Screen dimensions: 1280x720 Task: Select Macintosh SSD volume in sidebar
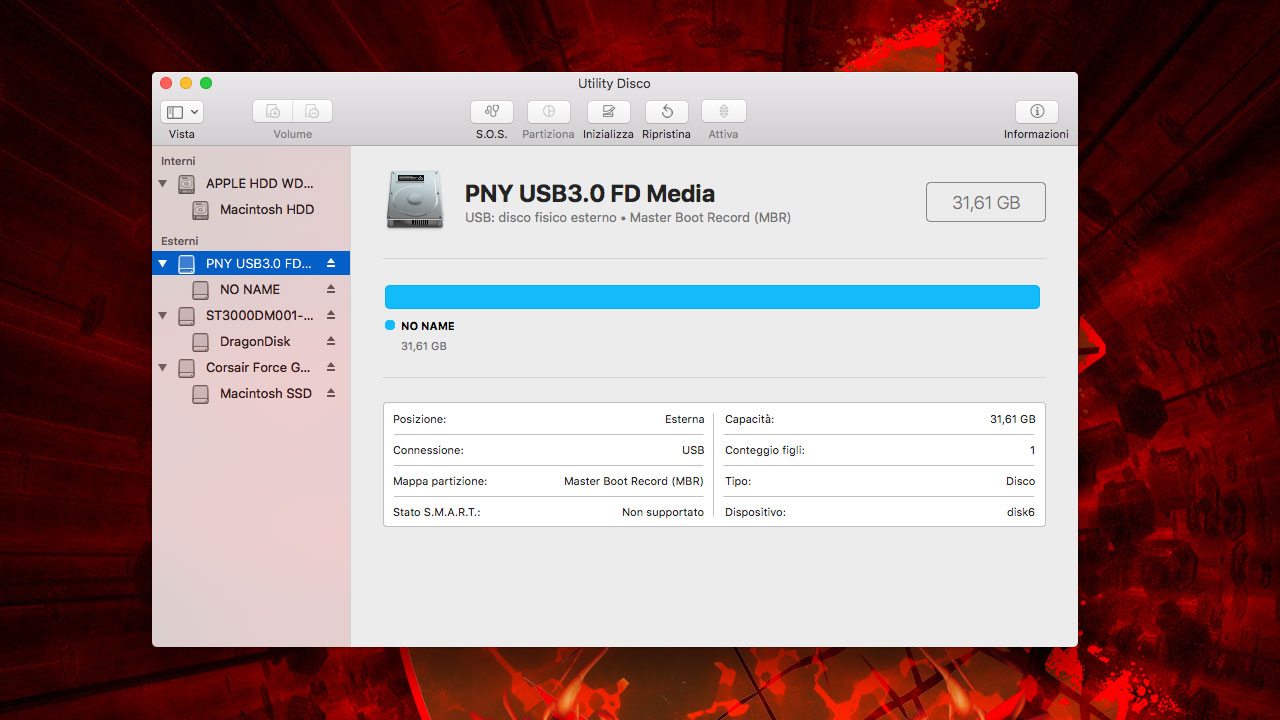[x=265, y=394]
